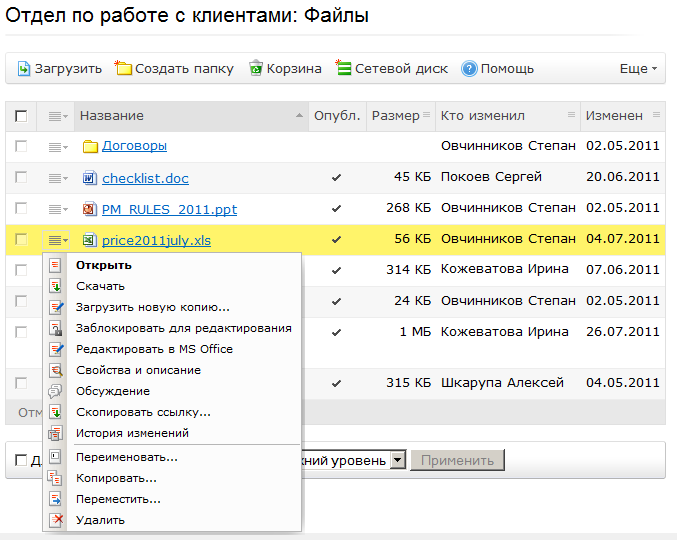
Task: Click the icon beside Копировать
Action: pyautogui.click(x=55, y=478)
